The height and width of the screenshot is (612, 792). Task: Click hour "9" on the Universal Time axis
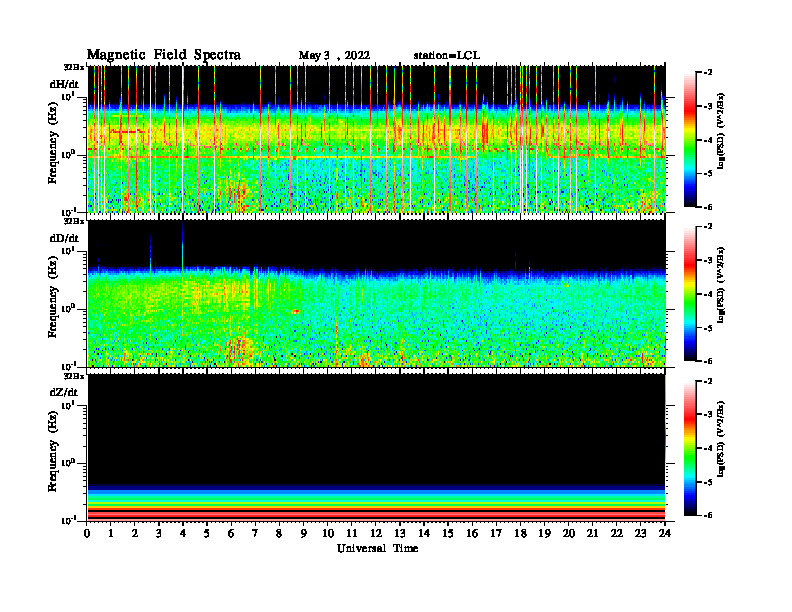(x=304, y=533)
